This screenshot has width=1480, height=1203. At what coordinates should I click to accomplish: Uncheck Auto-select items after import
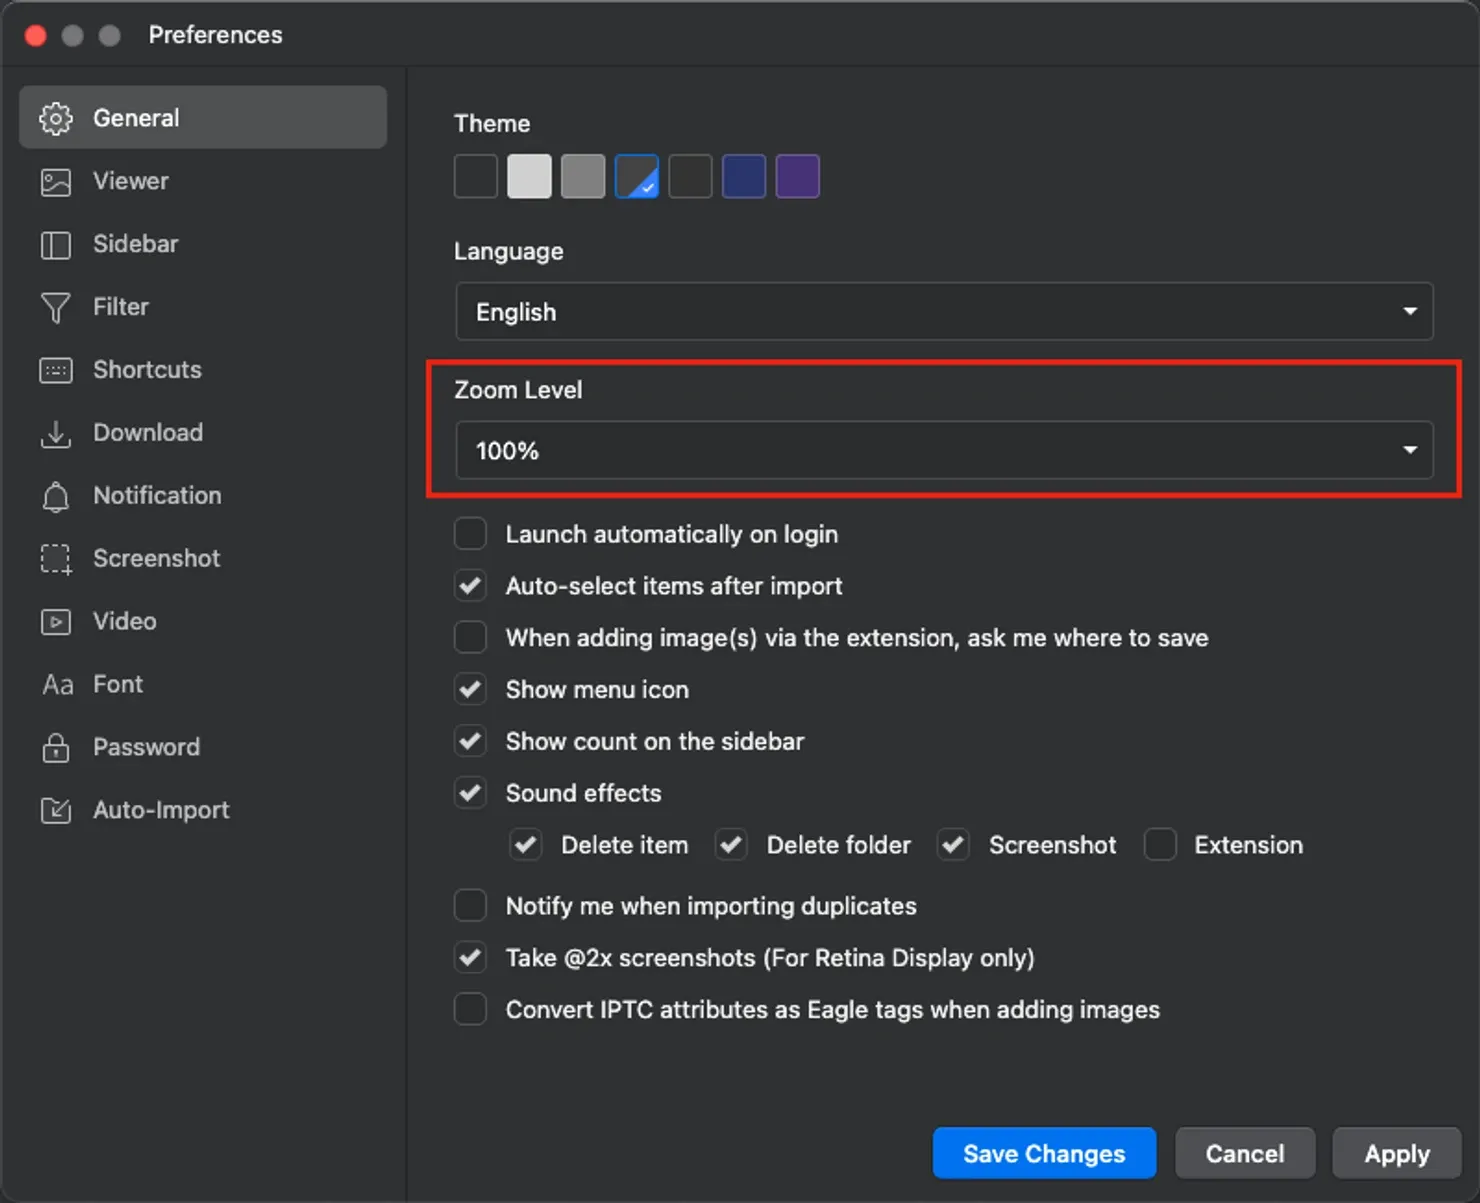point(471,586)
